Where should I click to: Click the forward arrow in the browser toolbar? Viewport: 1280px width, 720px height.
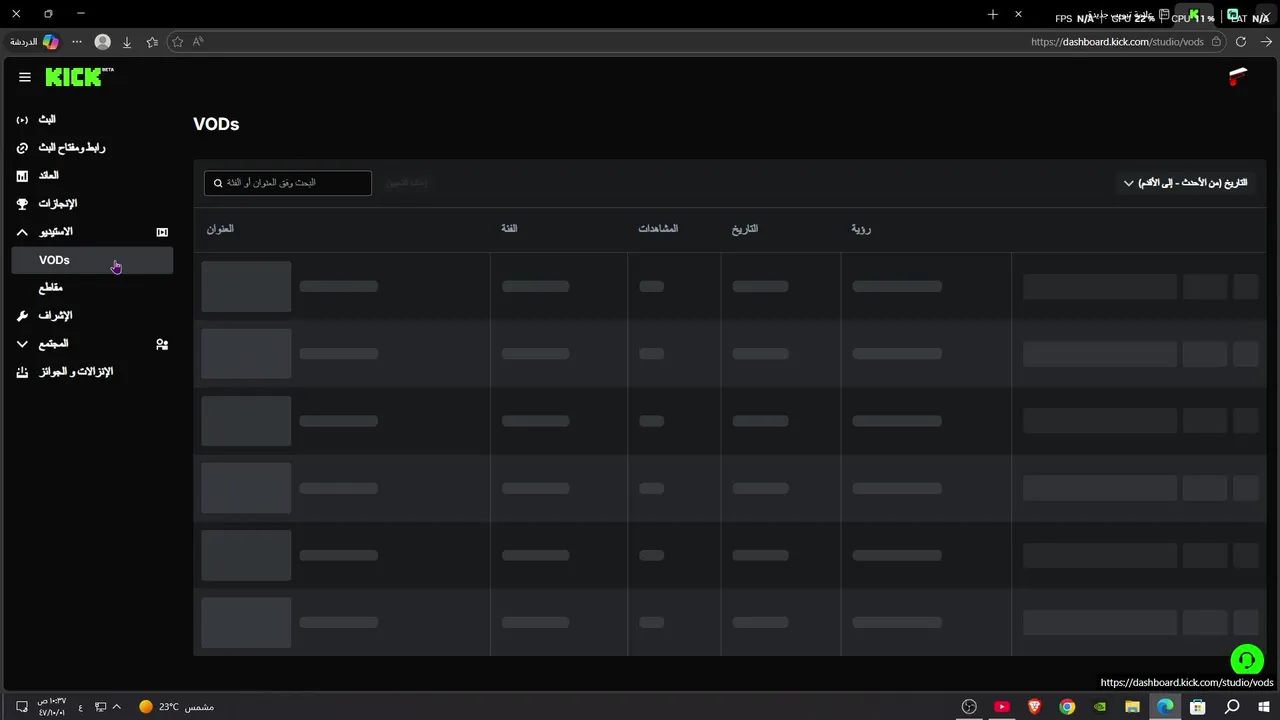[x=1267, y=42]
